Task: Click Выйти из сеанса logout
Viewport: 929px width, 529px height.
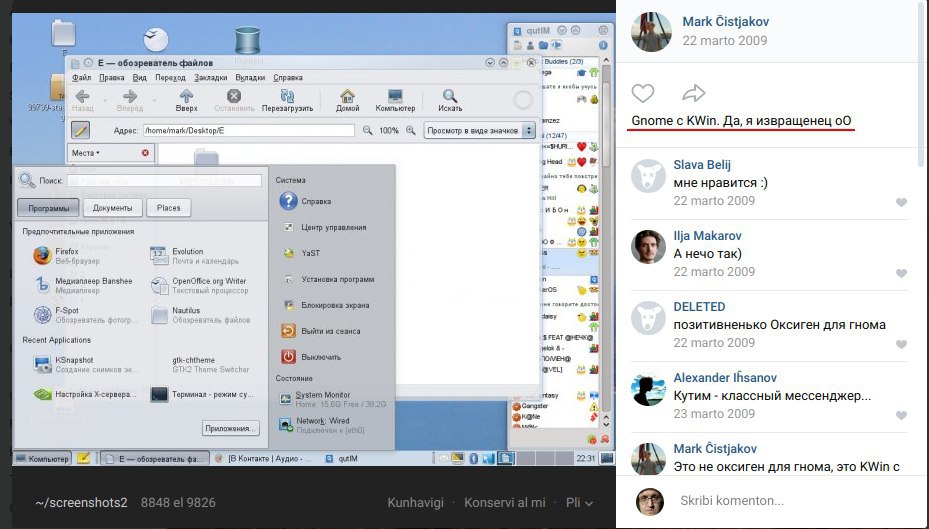Action: pos(321,331)
